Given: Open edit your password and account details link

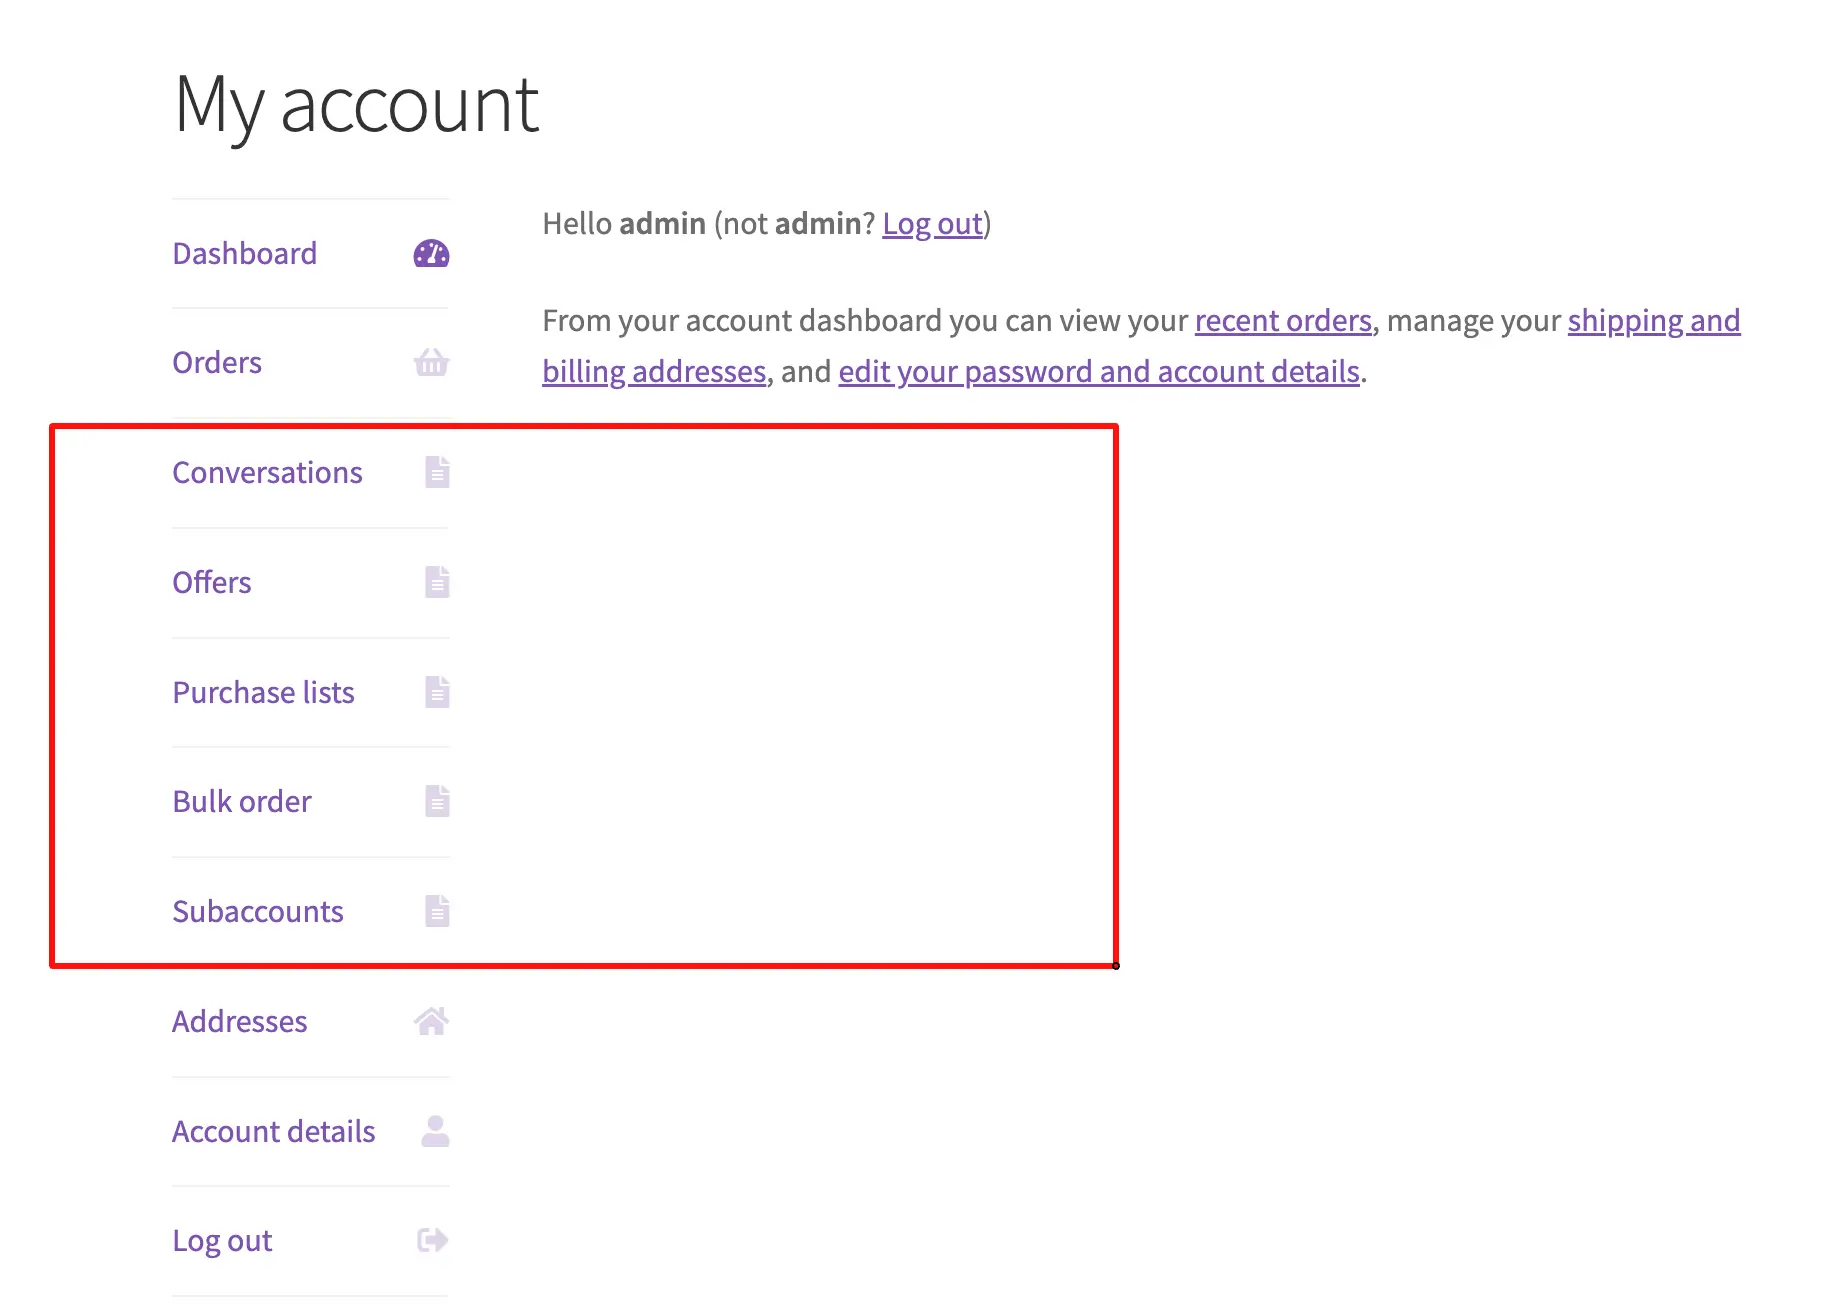Looking at the screenshot, I should click(1099, 372).
